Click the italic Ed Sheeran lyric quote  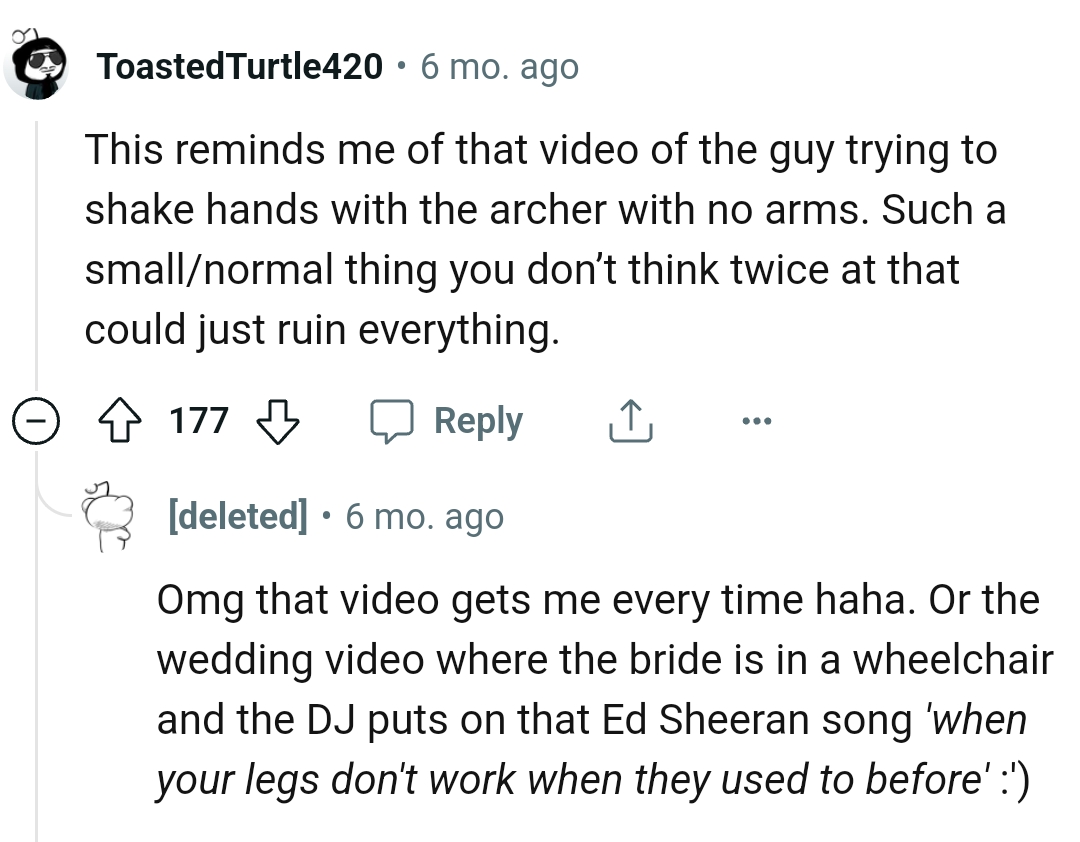coord(590,750)
